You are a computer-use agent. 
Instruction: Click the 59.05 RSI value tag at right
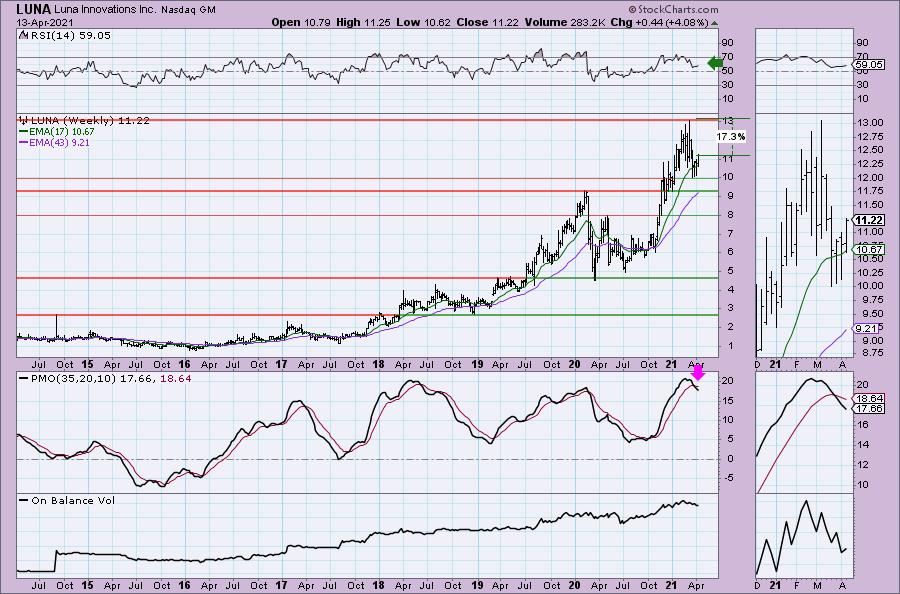tap(869, 64)
